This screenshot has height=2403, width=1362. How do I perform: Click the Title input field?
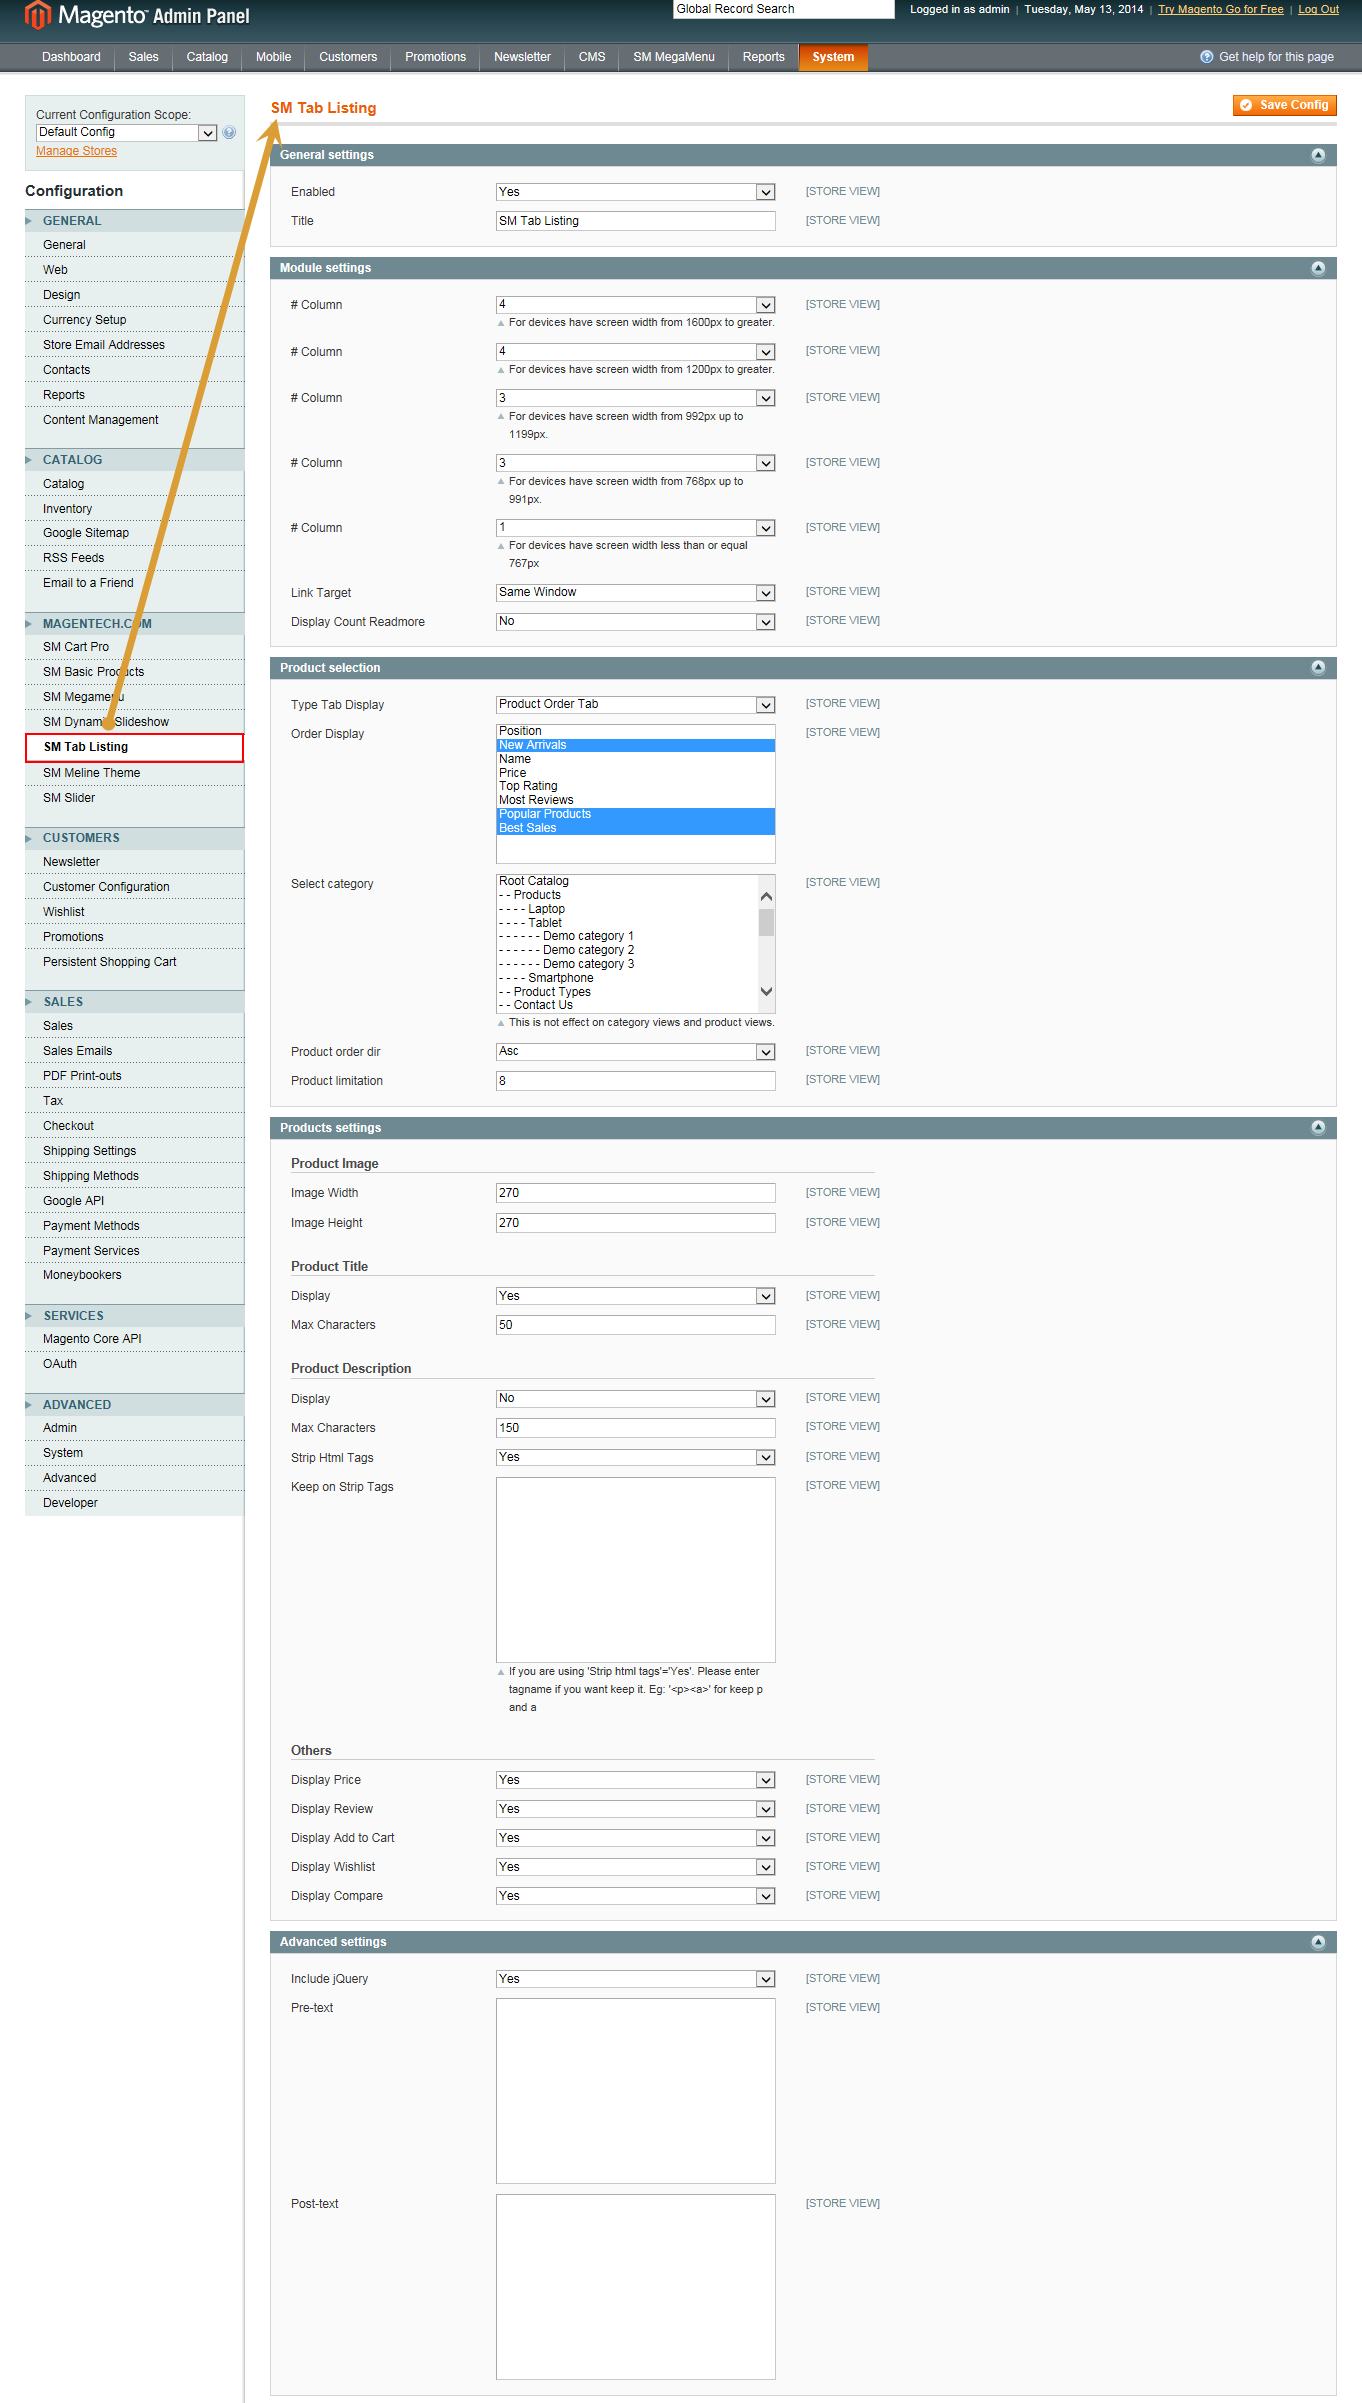click(636, 221)
